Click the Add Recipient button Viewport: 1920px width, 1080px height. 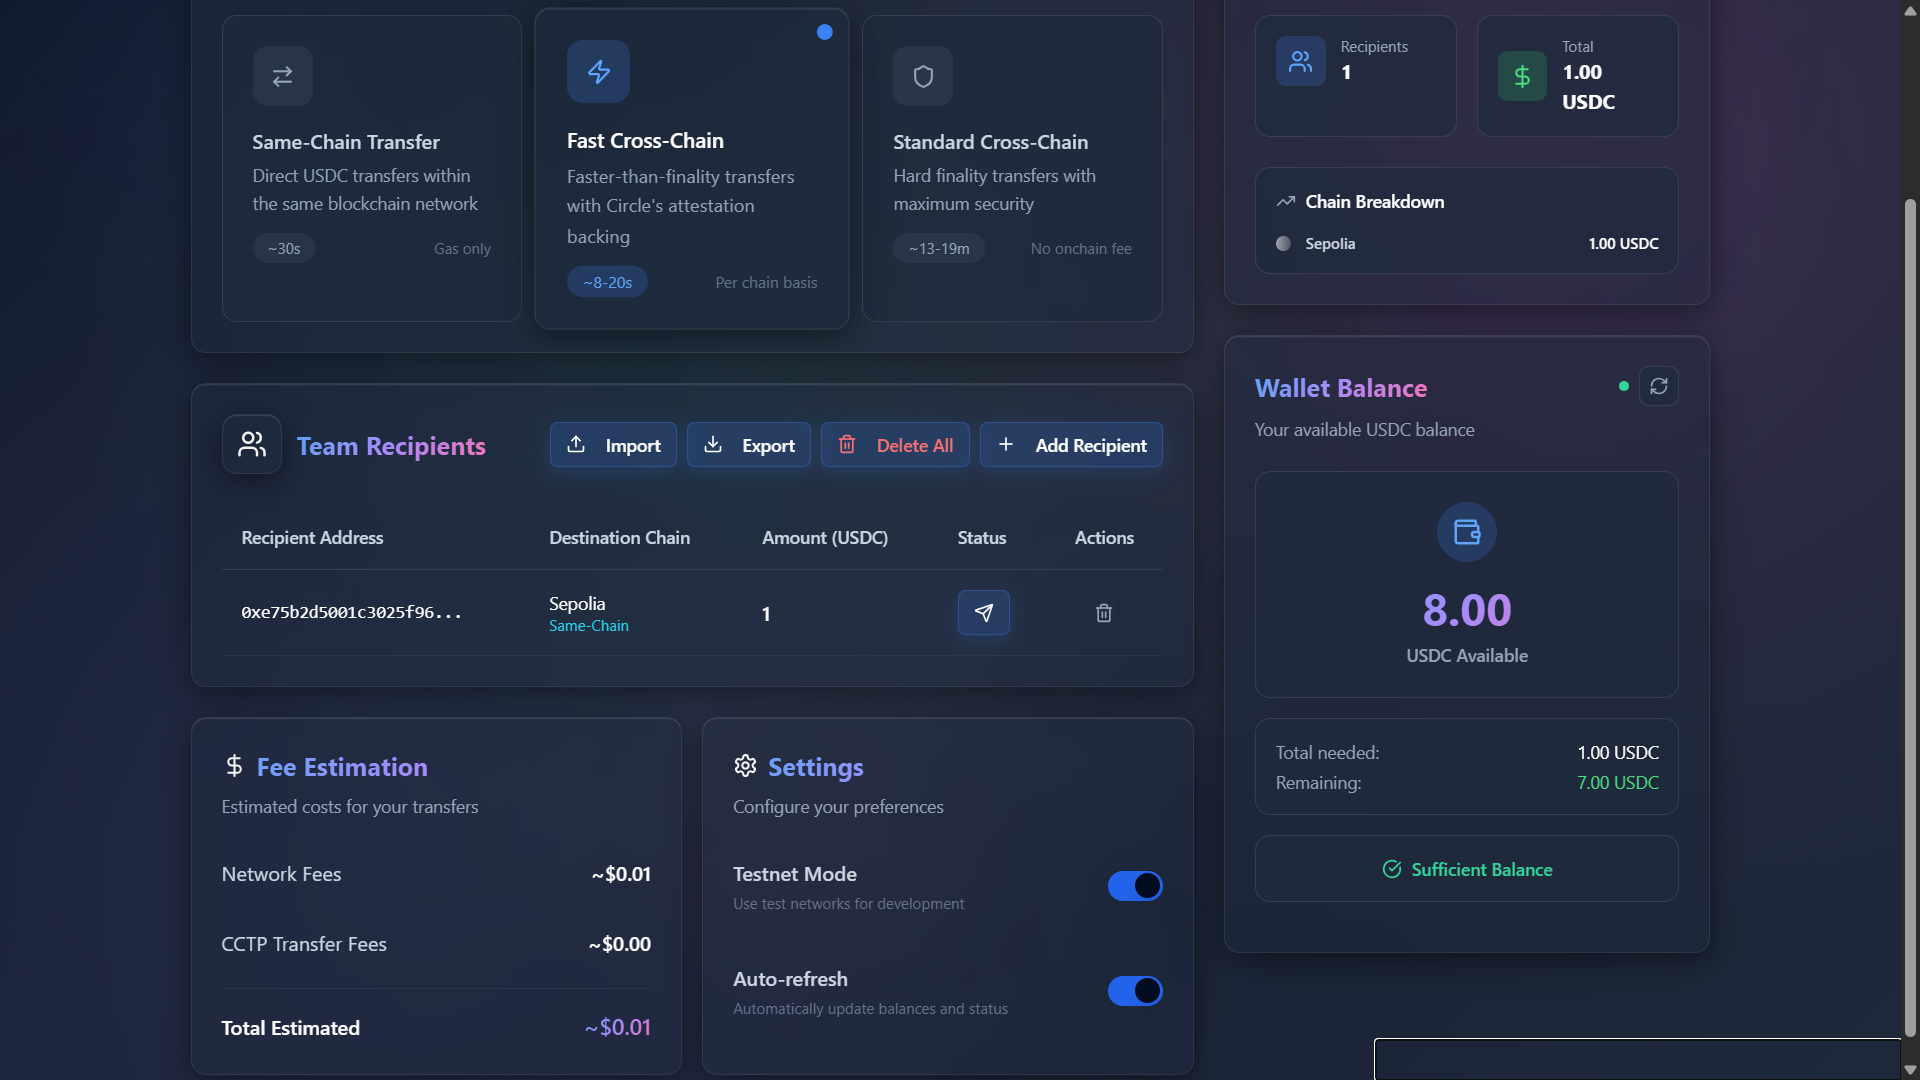(x=1070, y=445)
